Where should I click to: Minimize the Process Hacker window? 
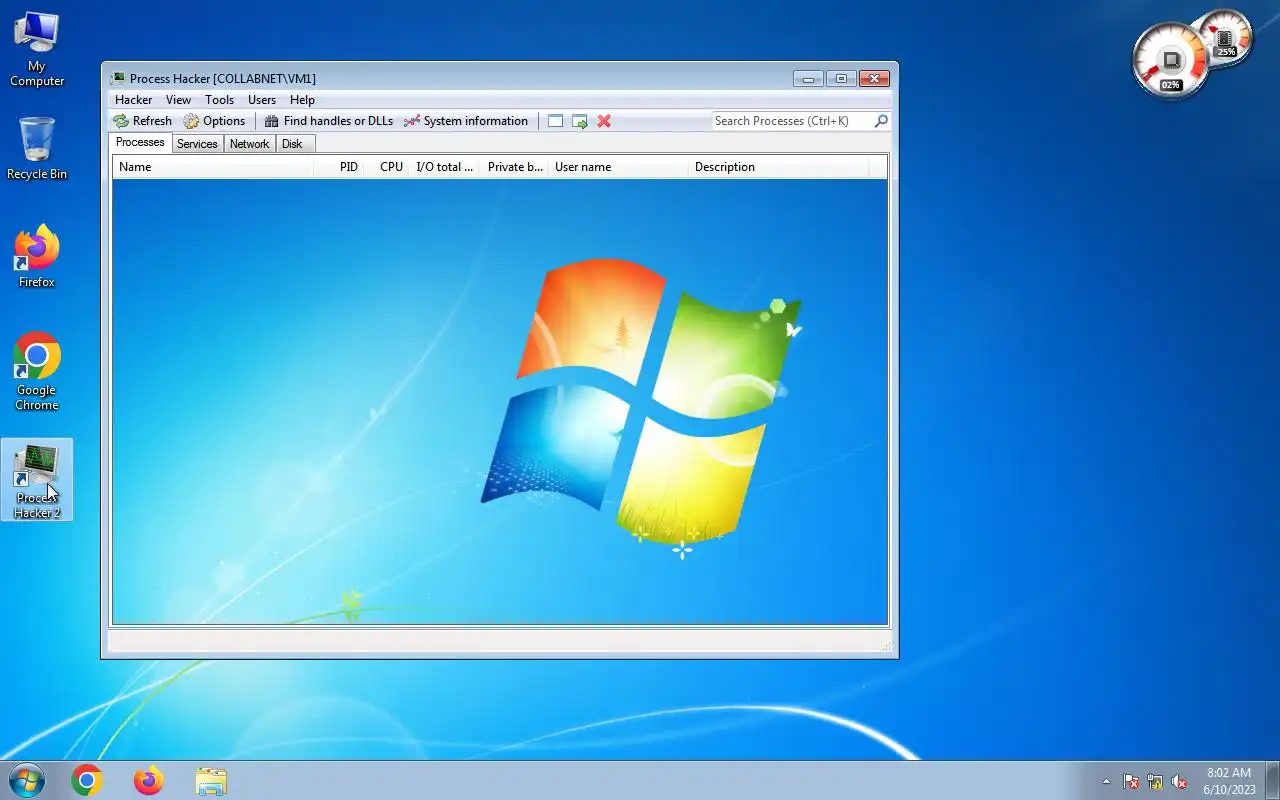(808, 79)
